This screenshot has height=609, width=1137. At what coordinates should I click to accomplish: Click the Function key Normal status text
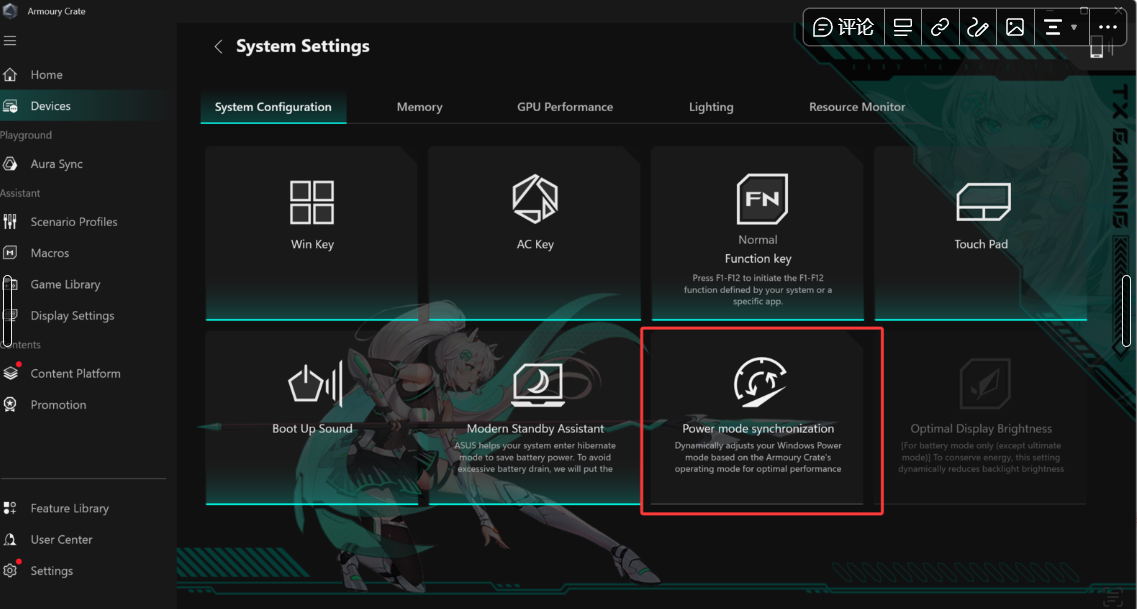pyautogui.click(x=758, y=240)
